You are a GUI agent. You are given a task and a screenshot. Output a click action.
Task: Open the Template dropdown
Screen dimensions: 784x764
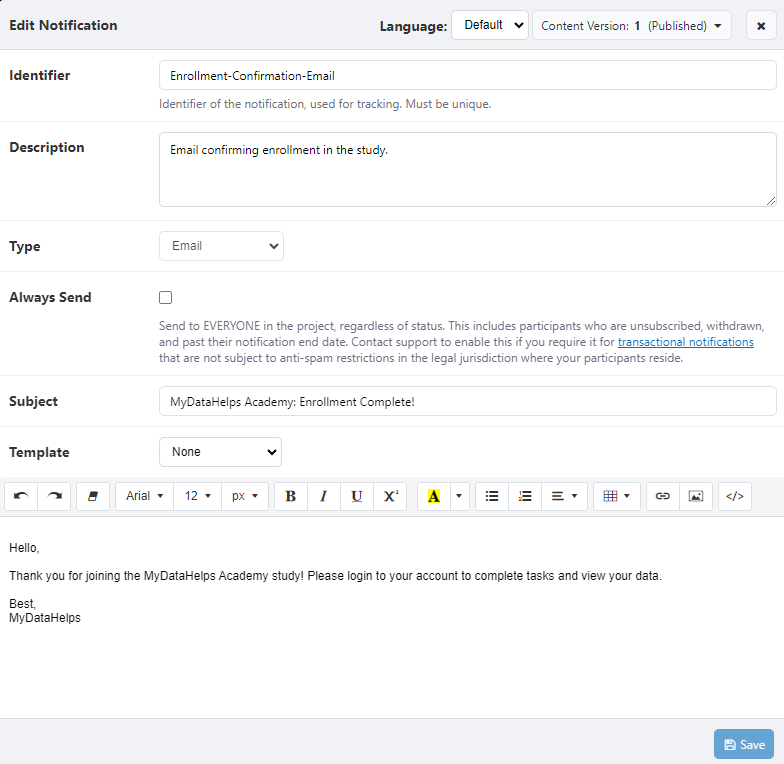click(220, 452)
